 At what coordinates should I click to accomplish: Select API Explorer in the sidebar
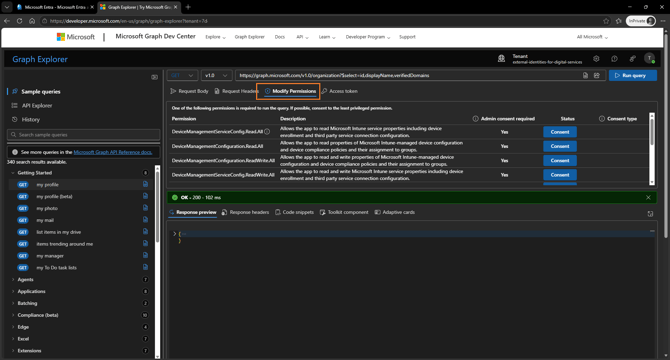[37, 105]
